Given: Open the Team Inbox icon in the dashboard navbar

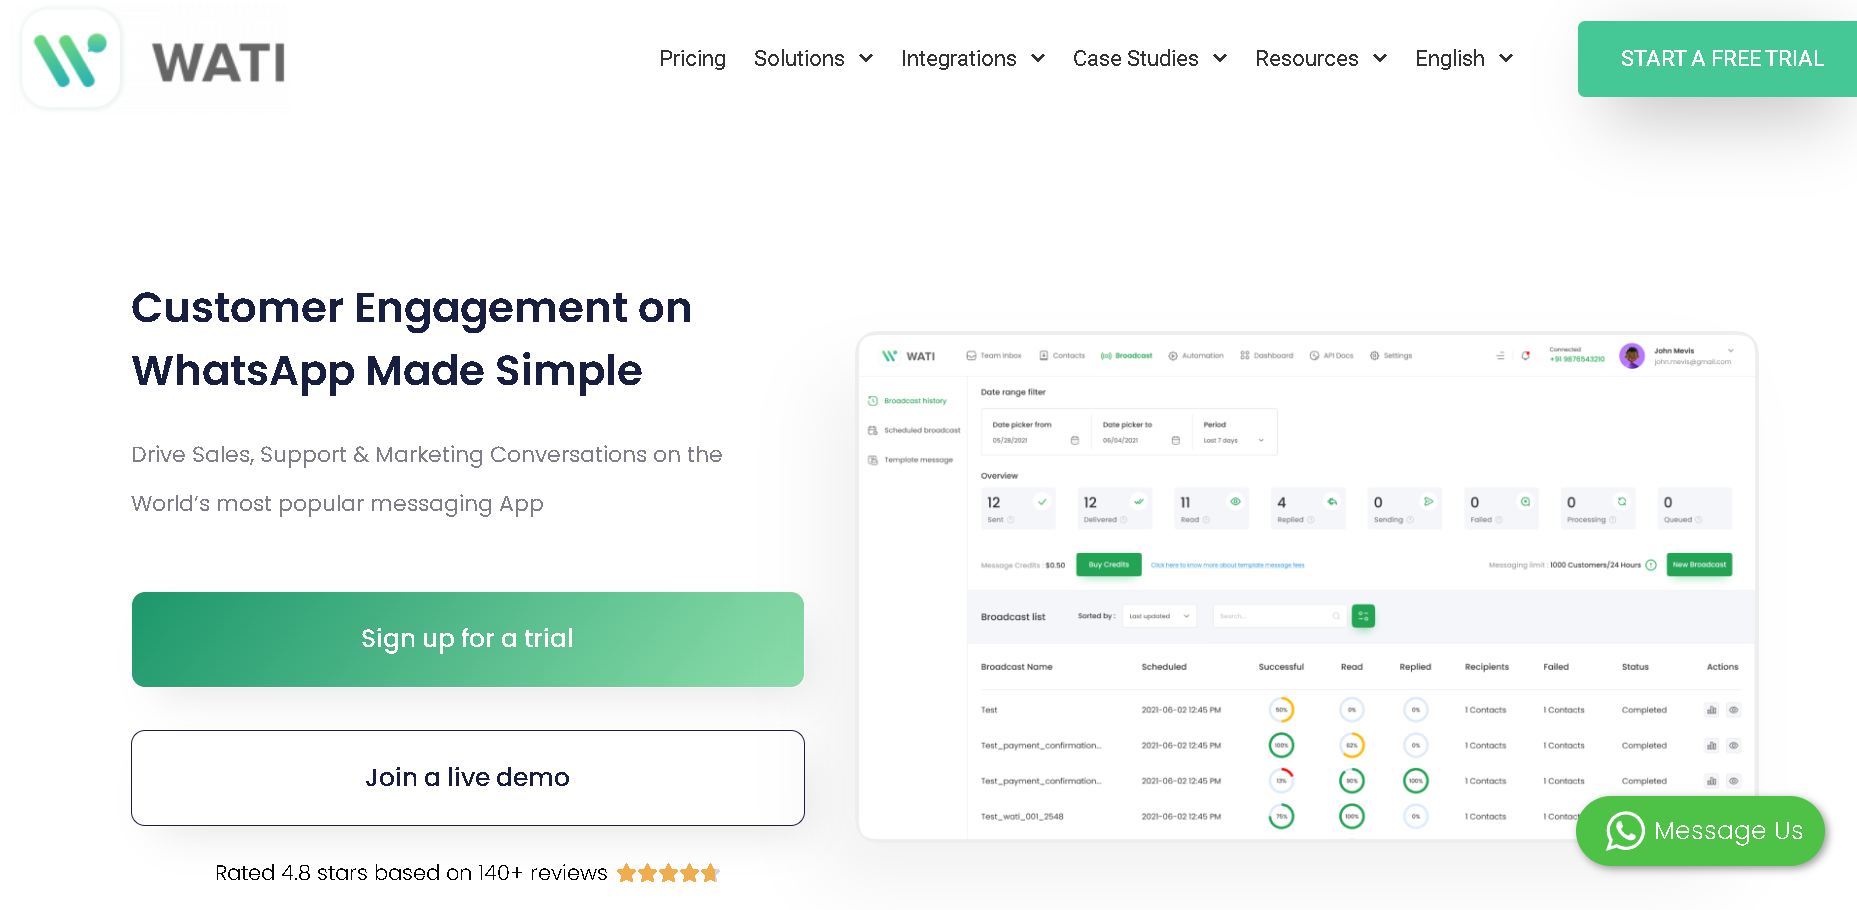Looking at the screenshot, I should coord(970,355).
